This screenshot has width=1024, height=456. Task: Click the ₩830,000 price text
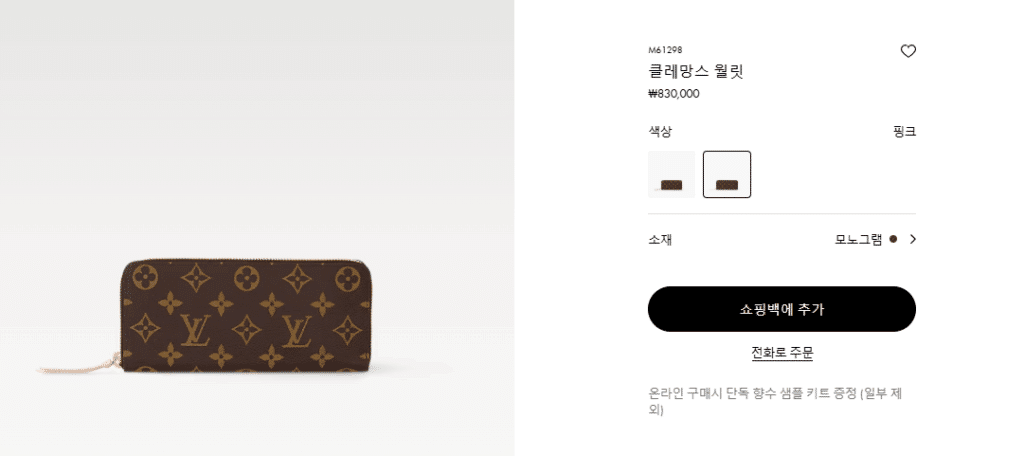coord(673,93)
